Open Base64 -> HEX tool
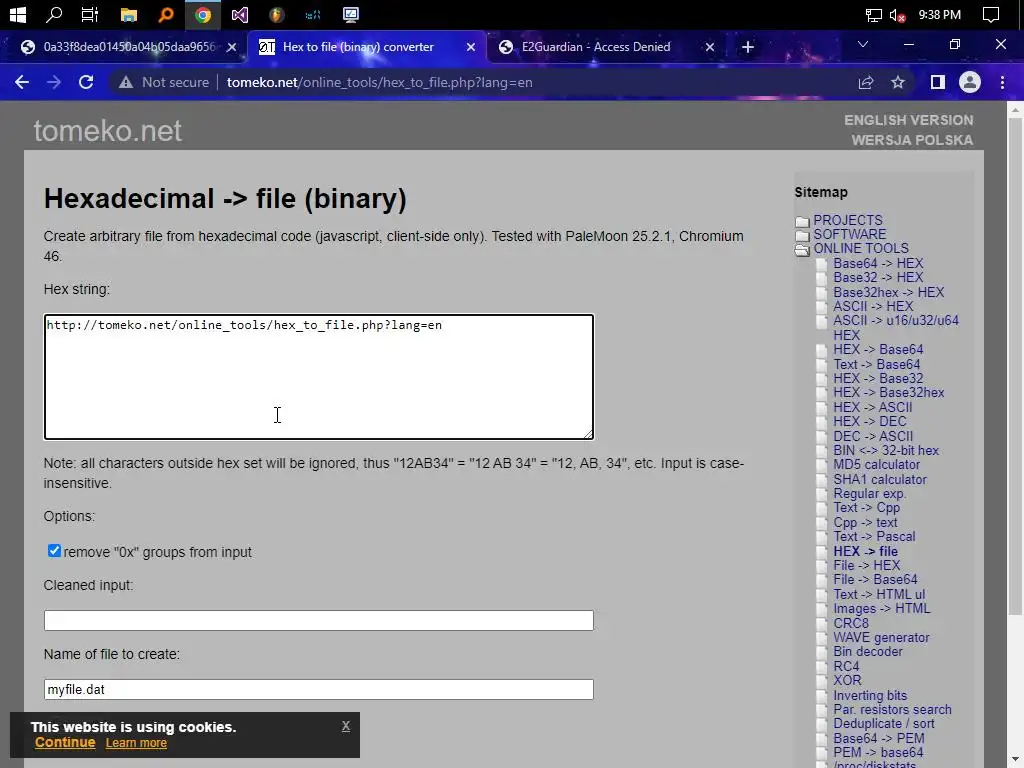The image size is (1024, 768). pos(878,263)
